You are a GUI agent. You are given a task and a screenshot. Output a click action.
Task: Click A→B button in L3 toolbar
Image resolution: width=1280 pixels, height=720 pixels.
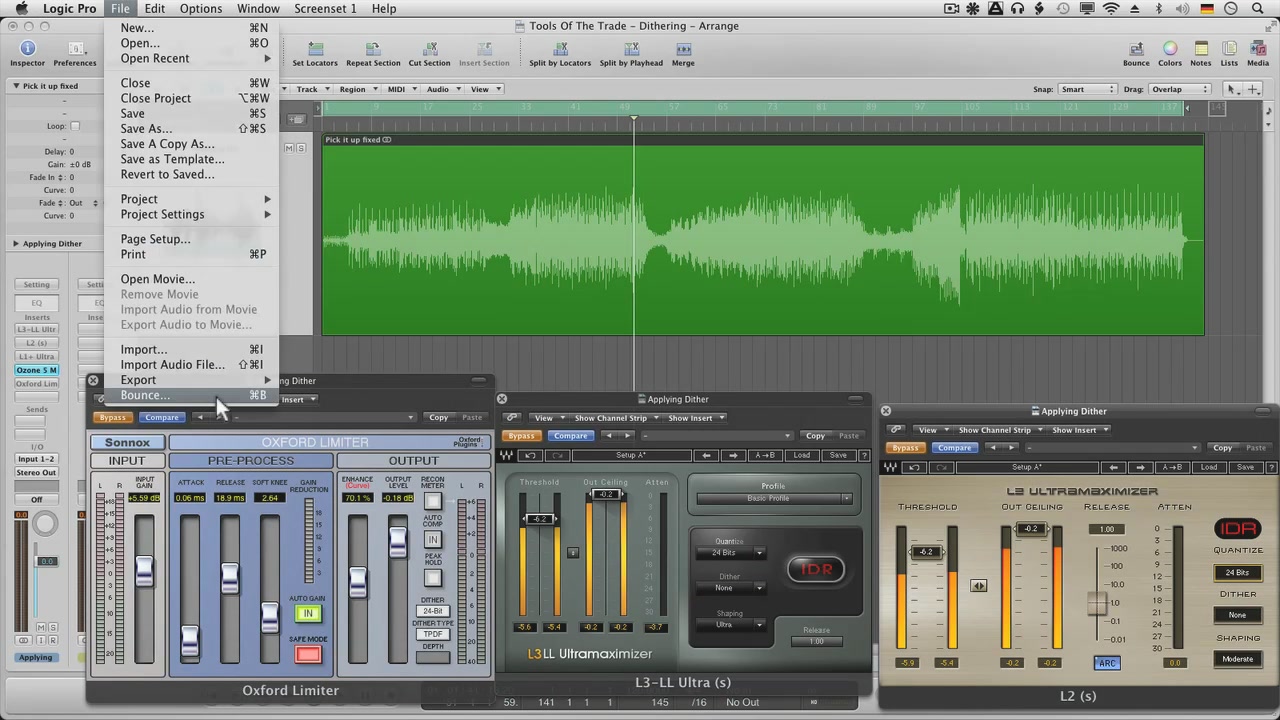pos(765,456)
